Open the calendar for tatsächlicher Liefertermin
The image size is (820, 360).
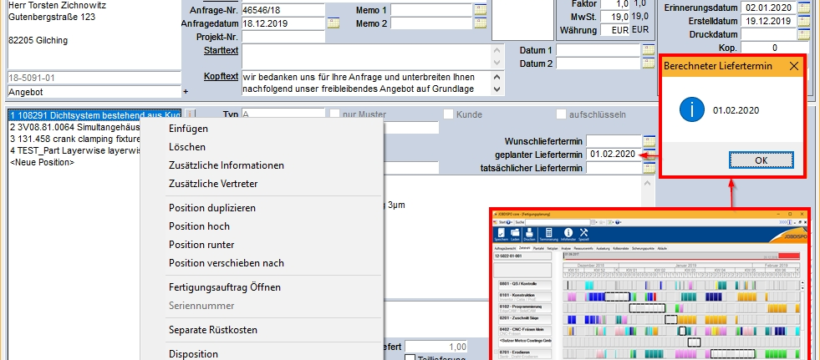[649, 167]
